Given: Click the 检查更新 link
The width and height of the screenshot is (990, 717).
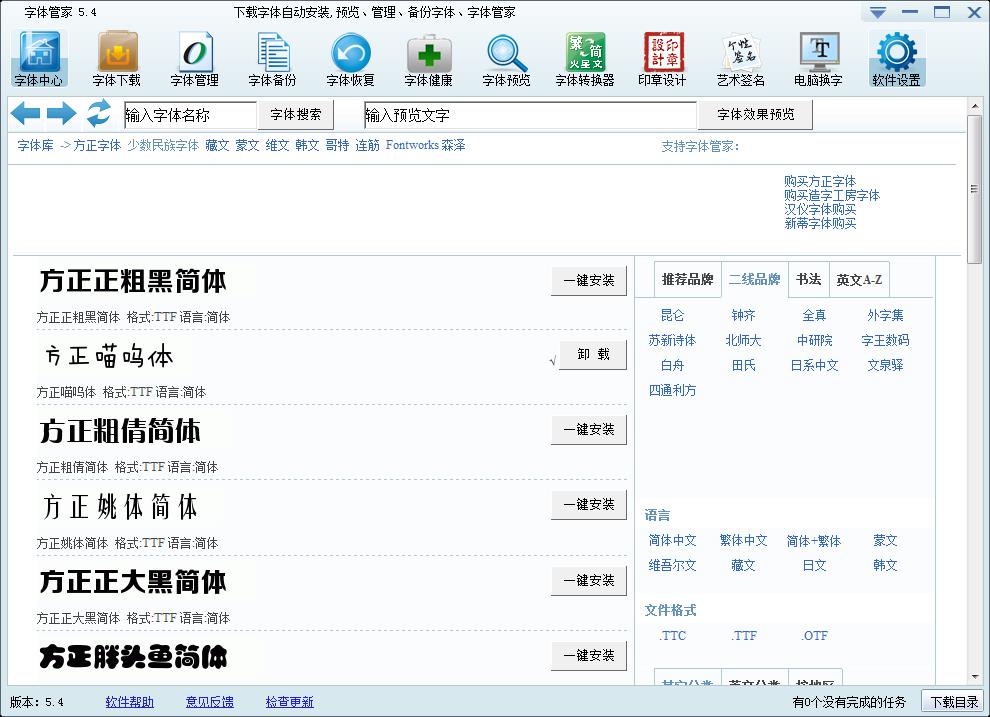Looking at the screenshot, I should 289,702.
